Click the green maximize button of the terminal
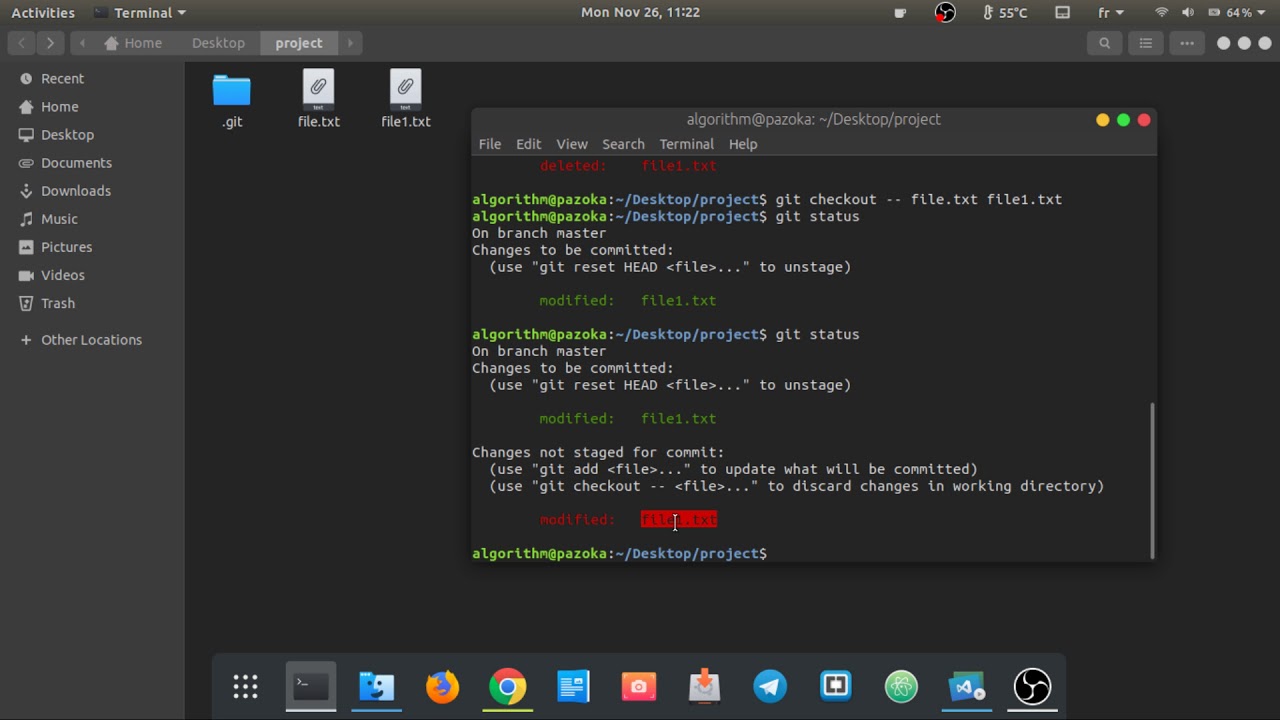The height and width of the screenshot is (720, 1280). pos(1123,120)
